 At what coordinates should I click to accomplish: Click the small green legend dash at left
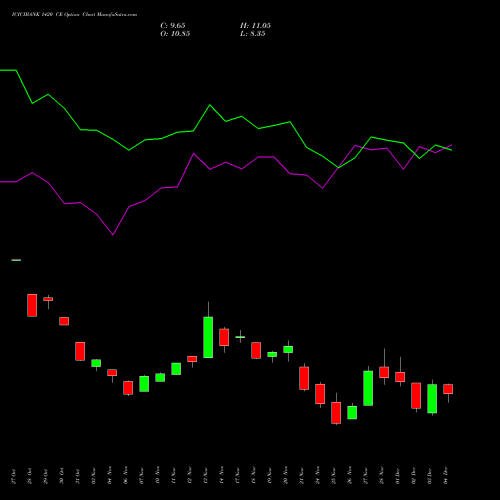pyautogui.click(x=16, y=260)
